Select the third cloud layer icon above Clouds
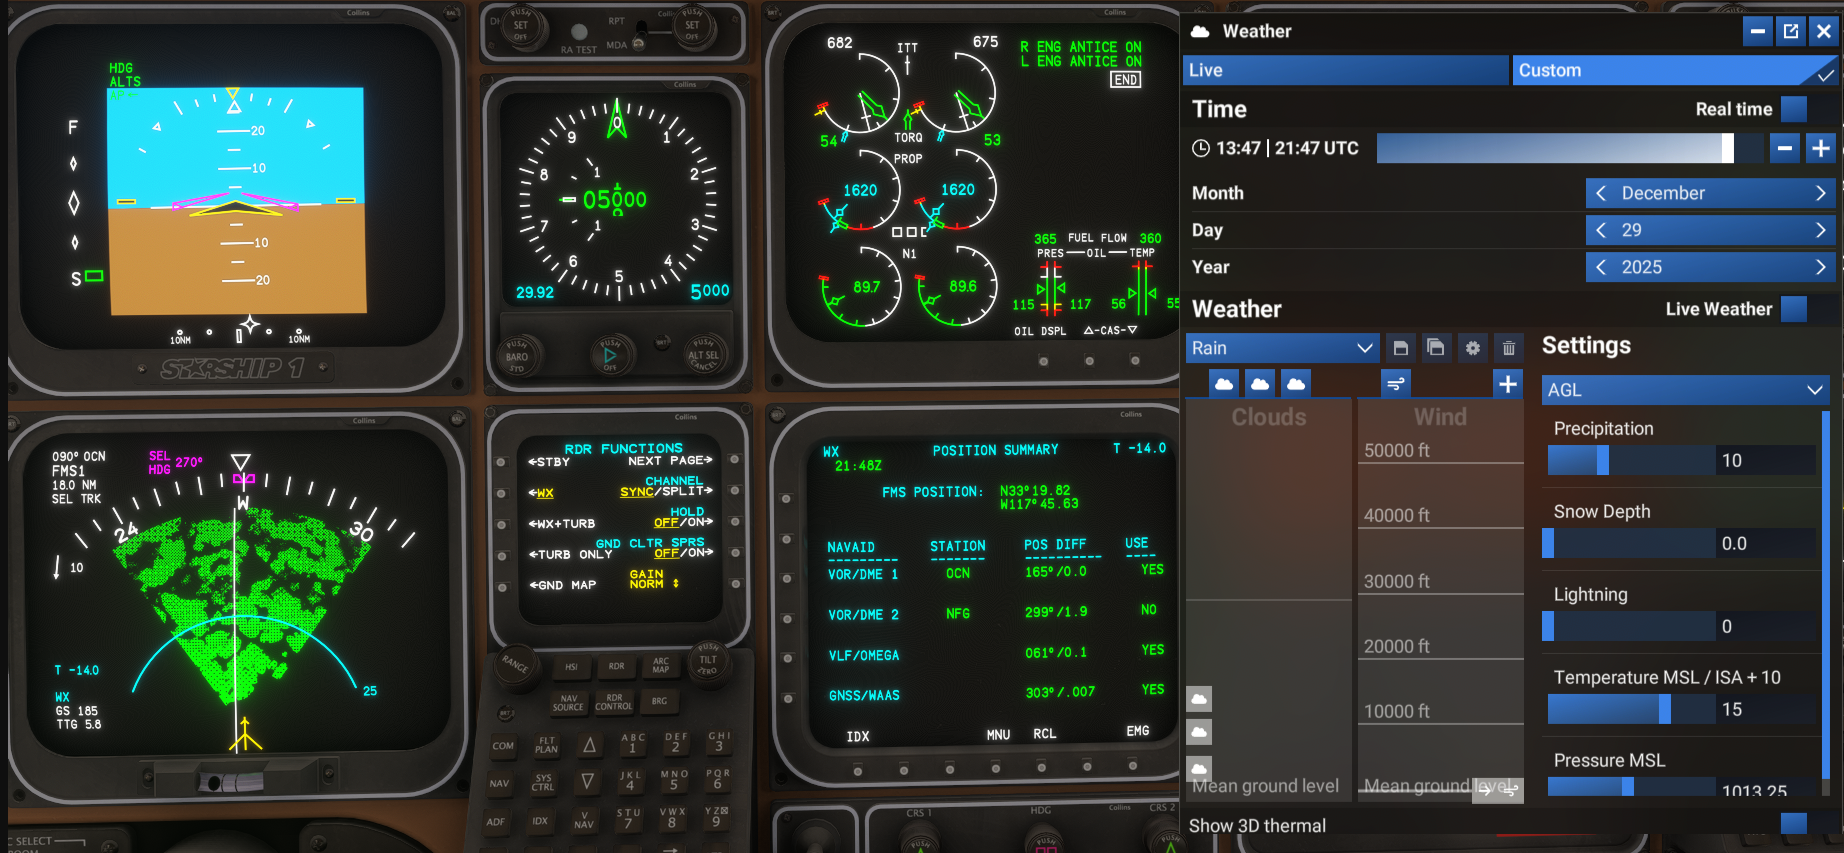This screenshot has width=1844, height=853. [x=1296, y=383]
